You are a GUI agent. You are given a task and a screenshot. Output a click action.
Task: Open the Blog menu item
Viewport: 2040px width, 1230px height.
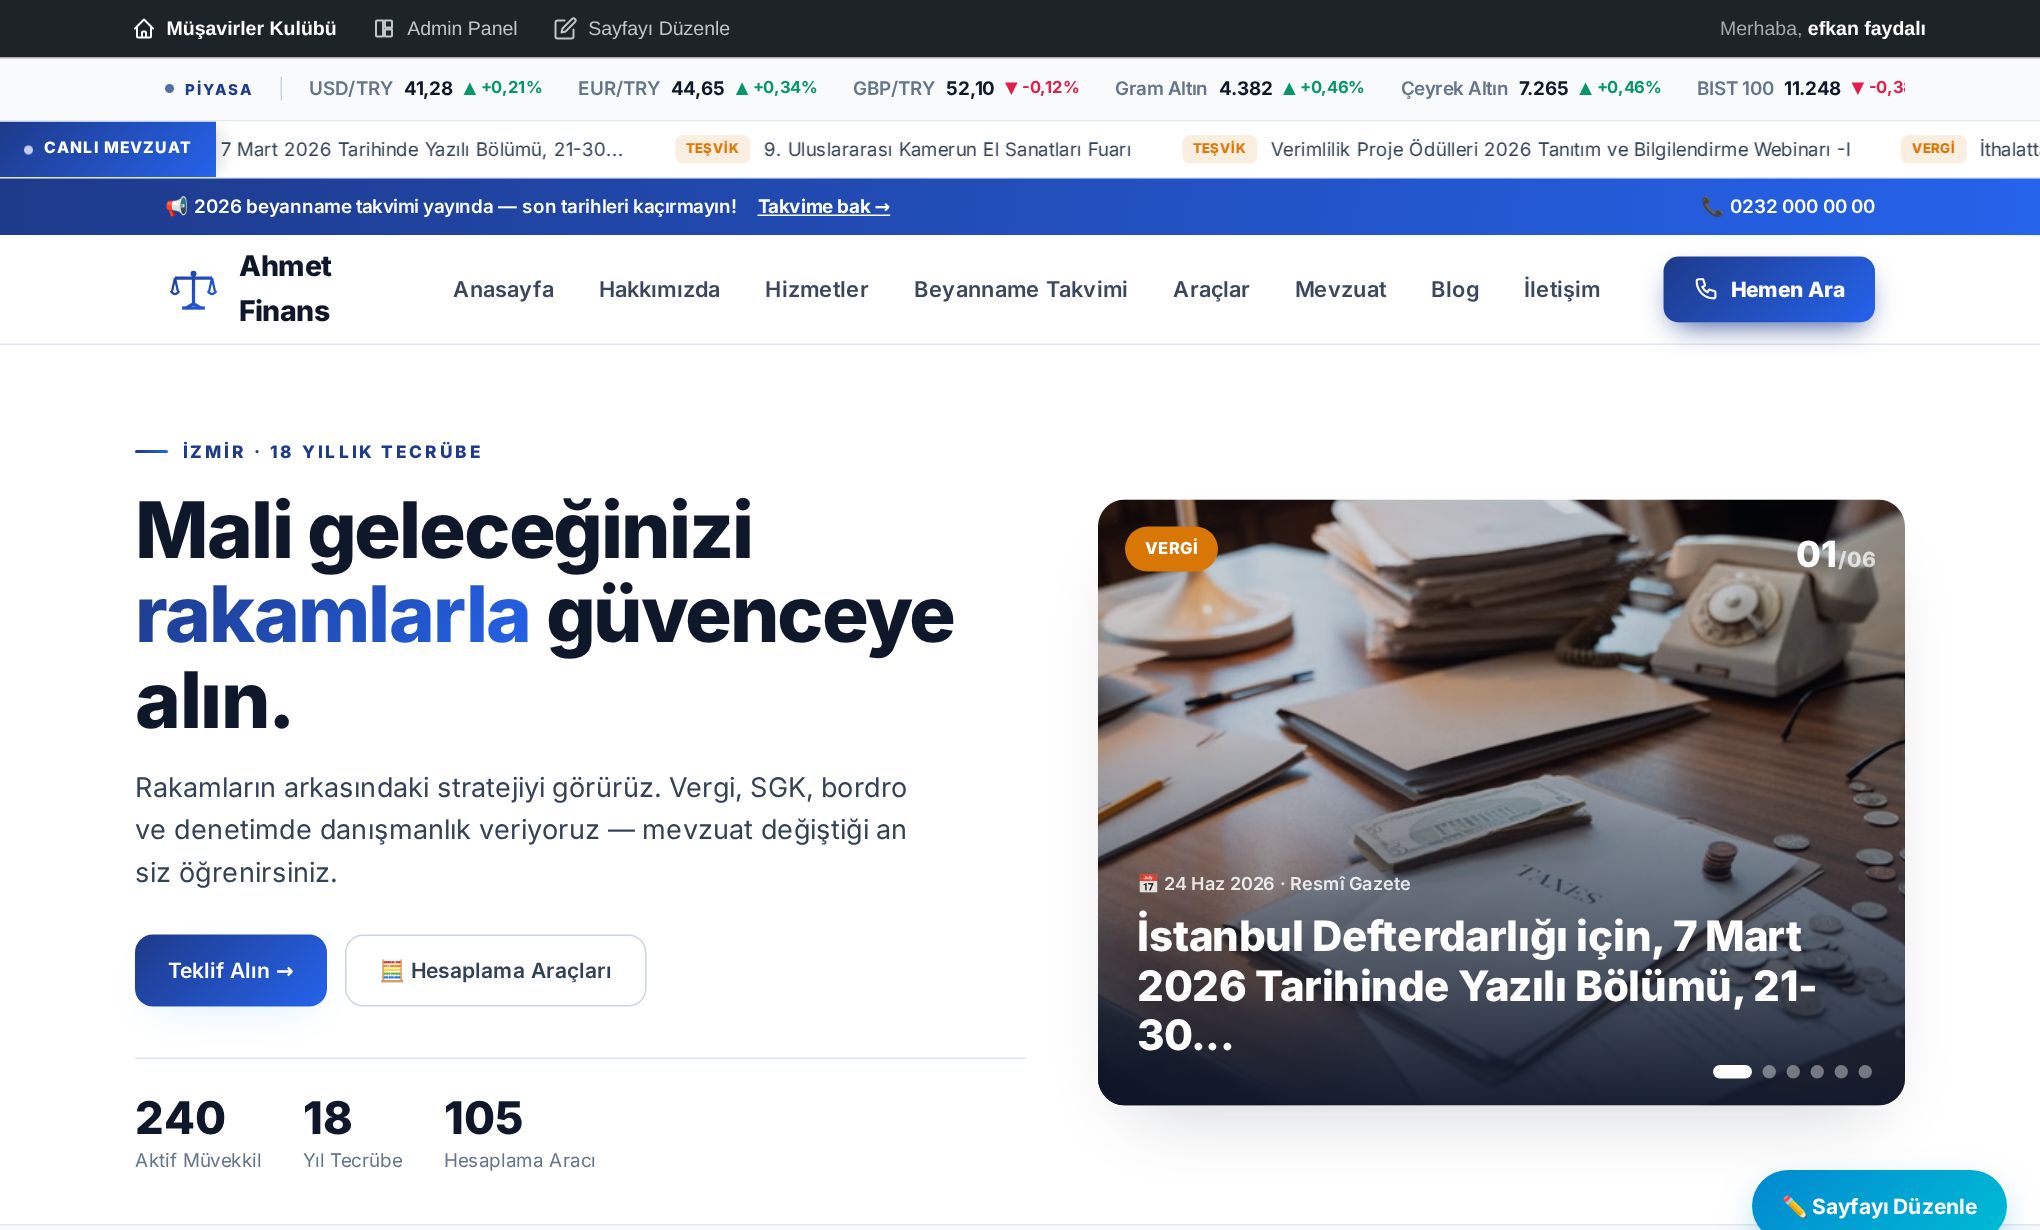pyautogui.click(x=1455, y=289)
